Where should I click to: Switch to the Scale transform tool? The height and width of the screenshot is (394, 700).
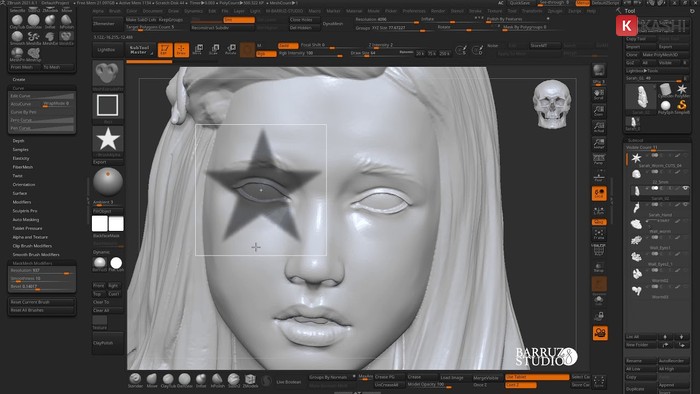[214, 50]
